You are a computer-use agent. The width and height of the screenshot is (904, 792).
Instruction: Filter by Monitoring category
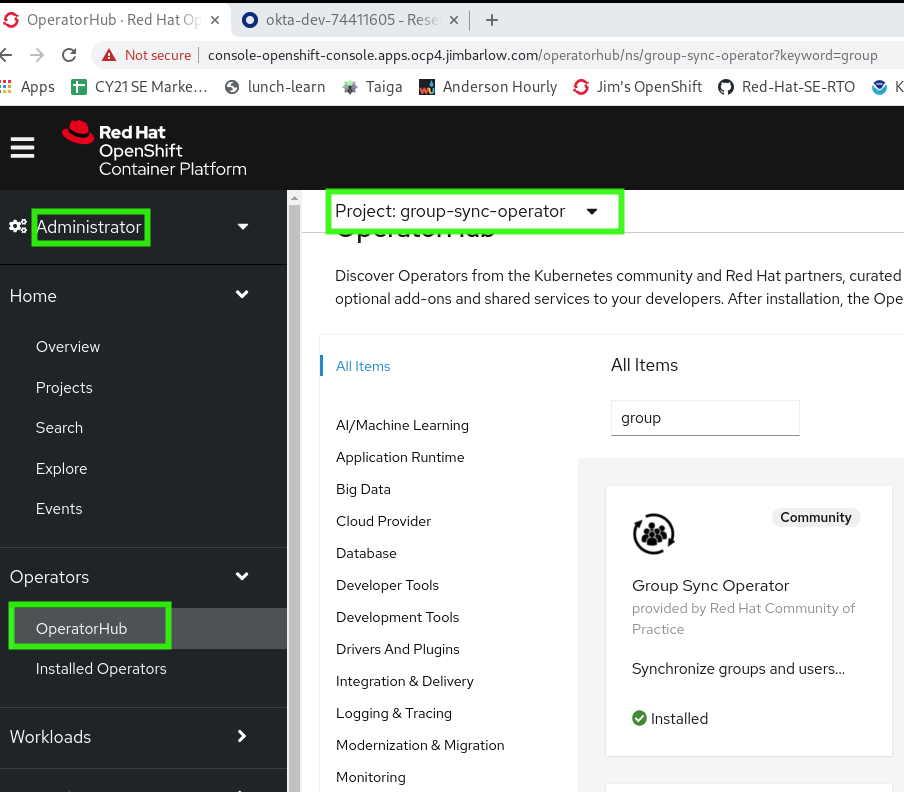pos(371,778)
